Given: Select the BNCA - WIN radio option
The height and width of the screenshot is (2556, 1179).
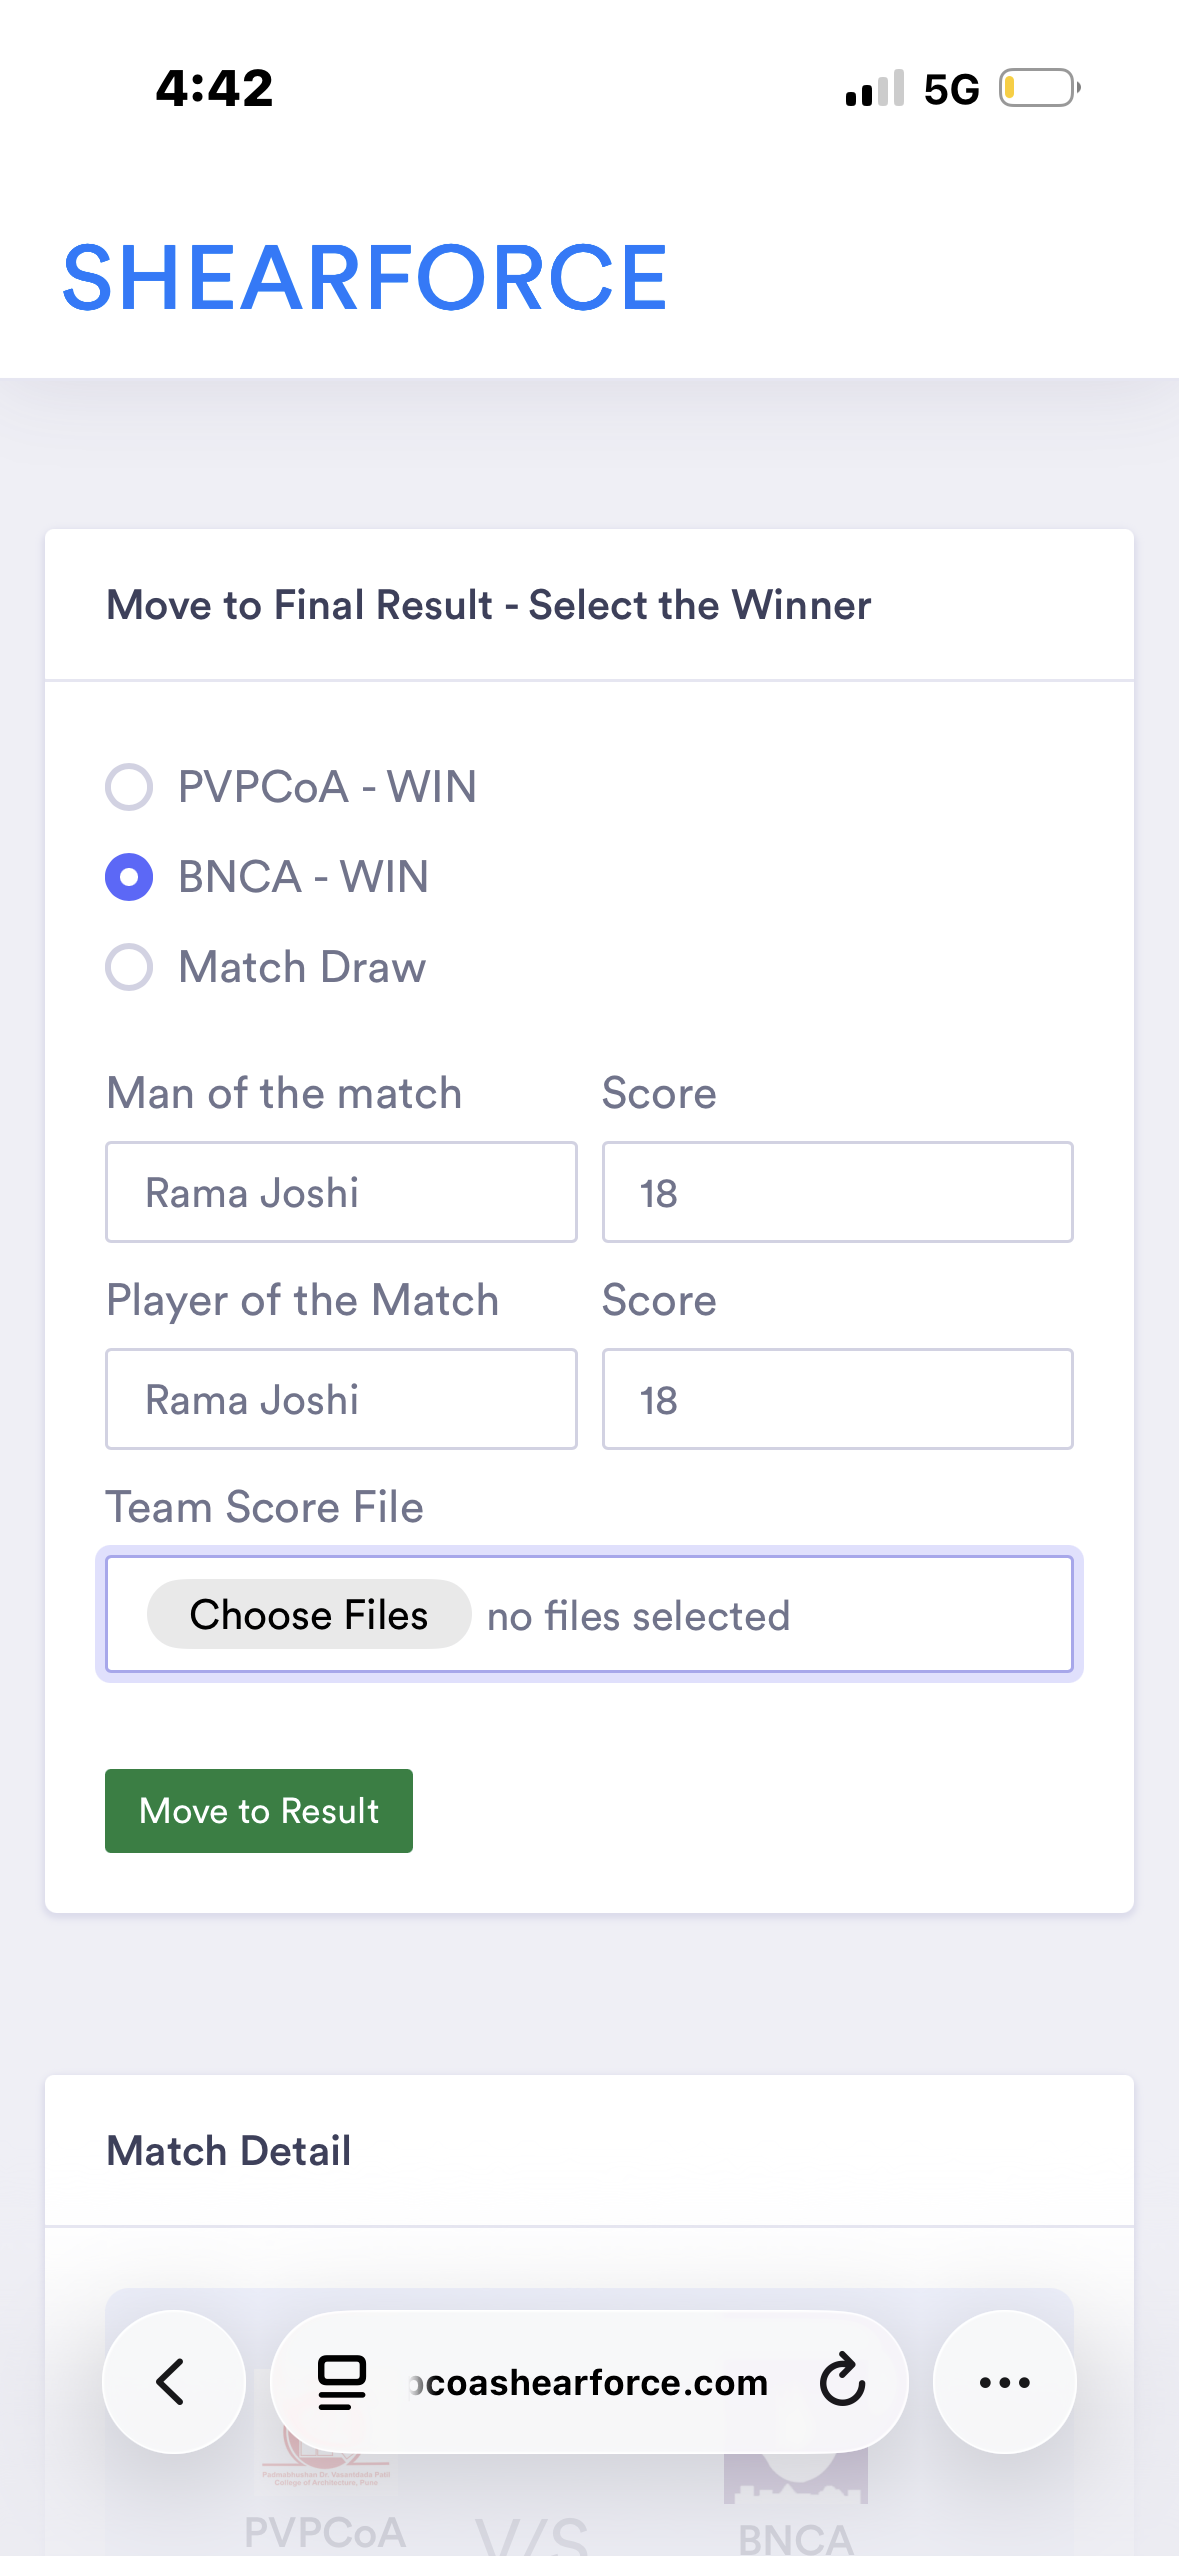Looking at the screenshot, I should 129,877.
